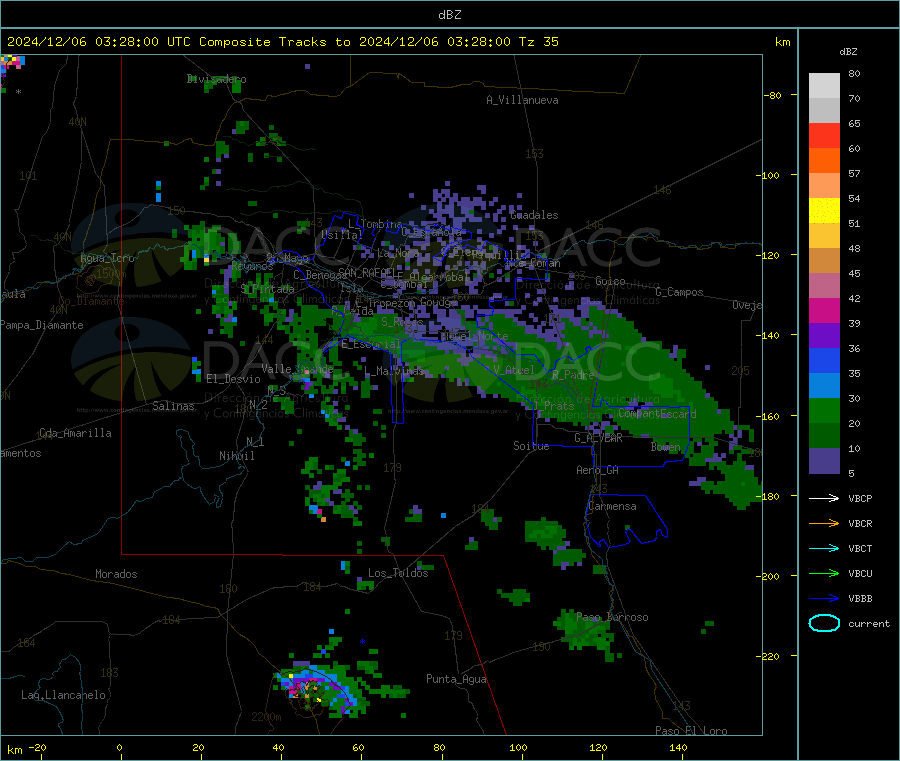900x761 pixels.
Task: Click the El_Desvio place label
Action: 233,379
